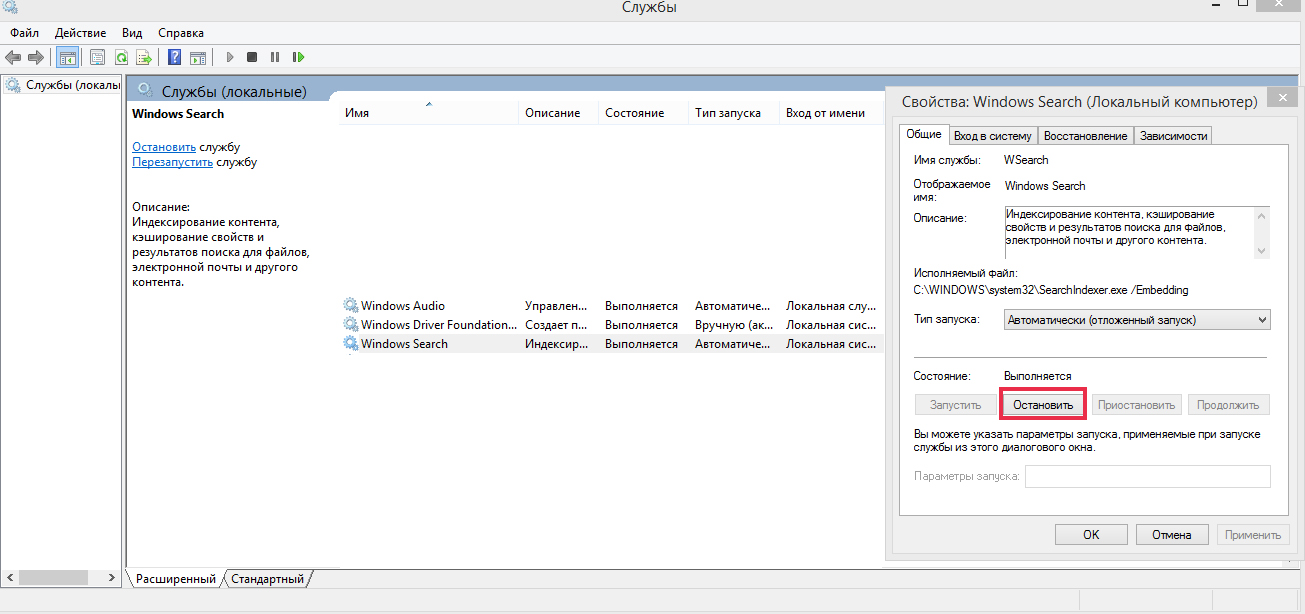Image resolution: width=1305 pixels, height=614 pixels.
Task: Toggle the action pane toolbar icon
Action: click(x=198, y=58)
